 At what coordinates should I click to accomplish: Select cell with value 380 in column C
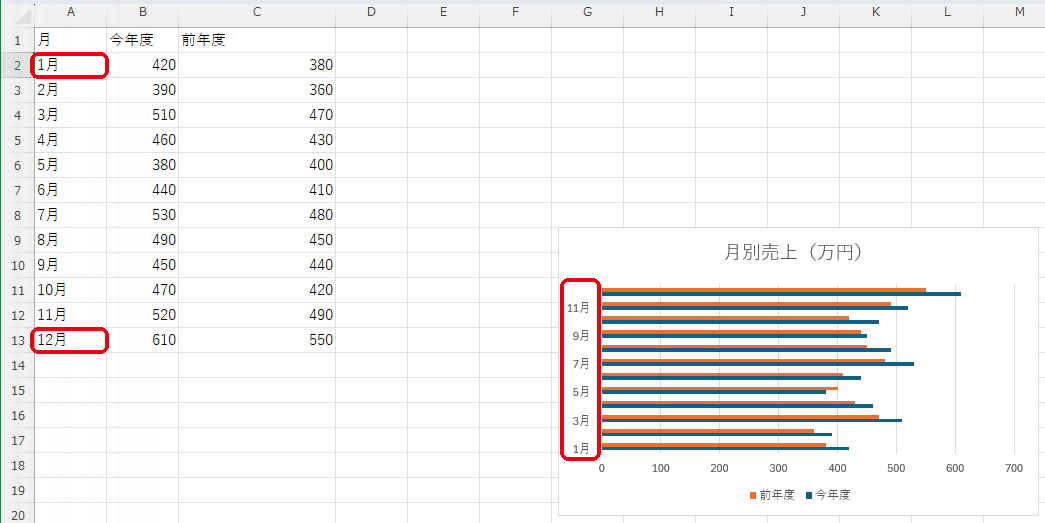(257, 65)
